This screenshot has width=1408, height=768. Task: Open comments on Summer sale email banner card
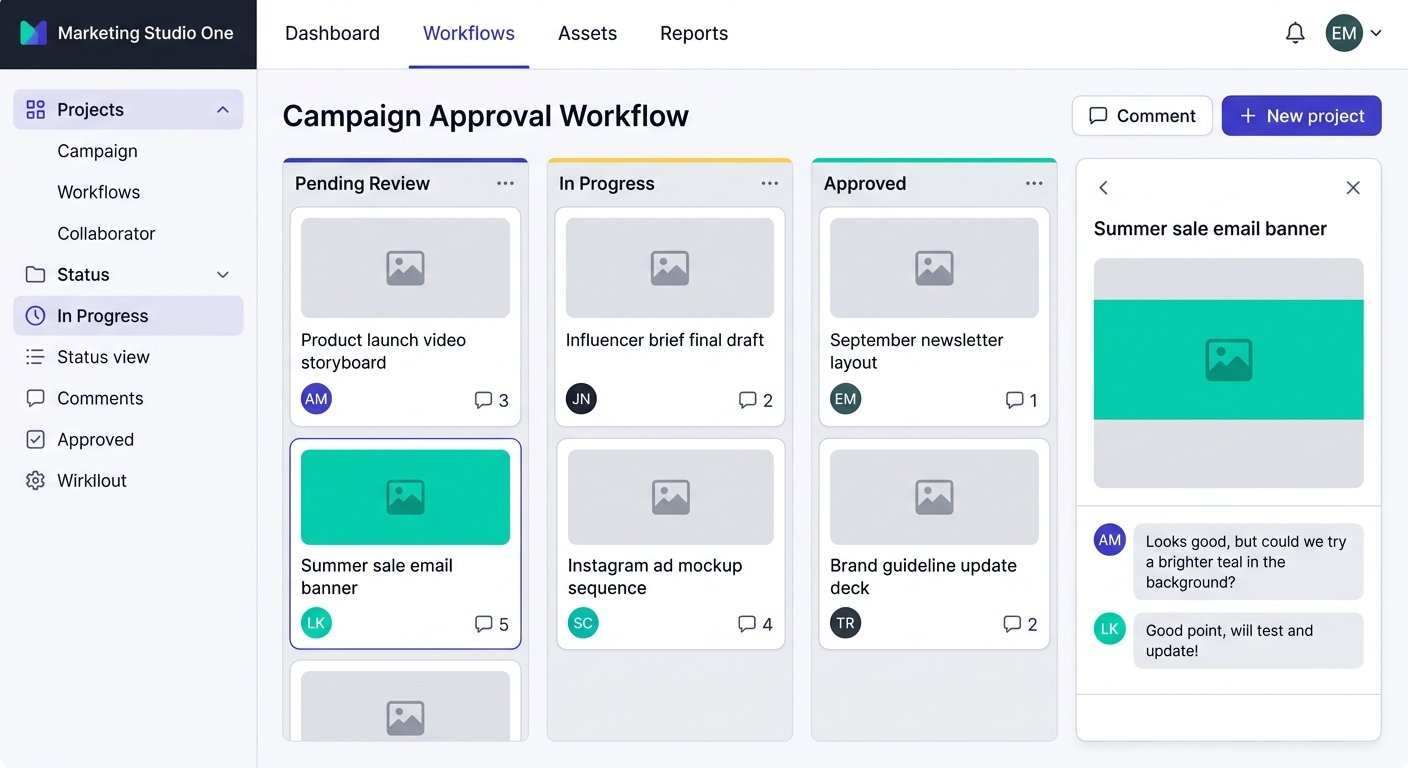[x=491, y=624]
